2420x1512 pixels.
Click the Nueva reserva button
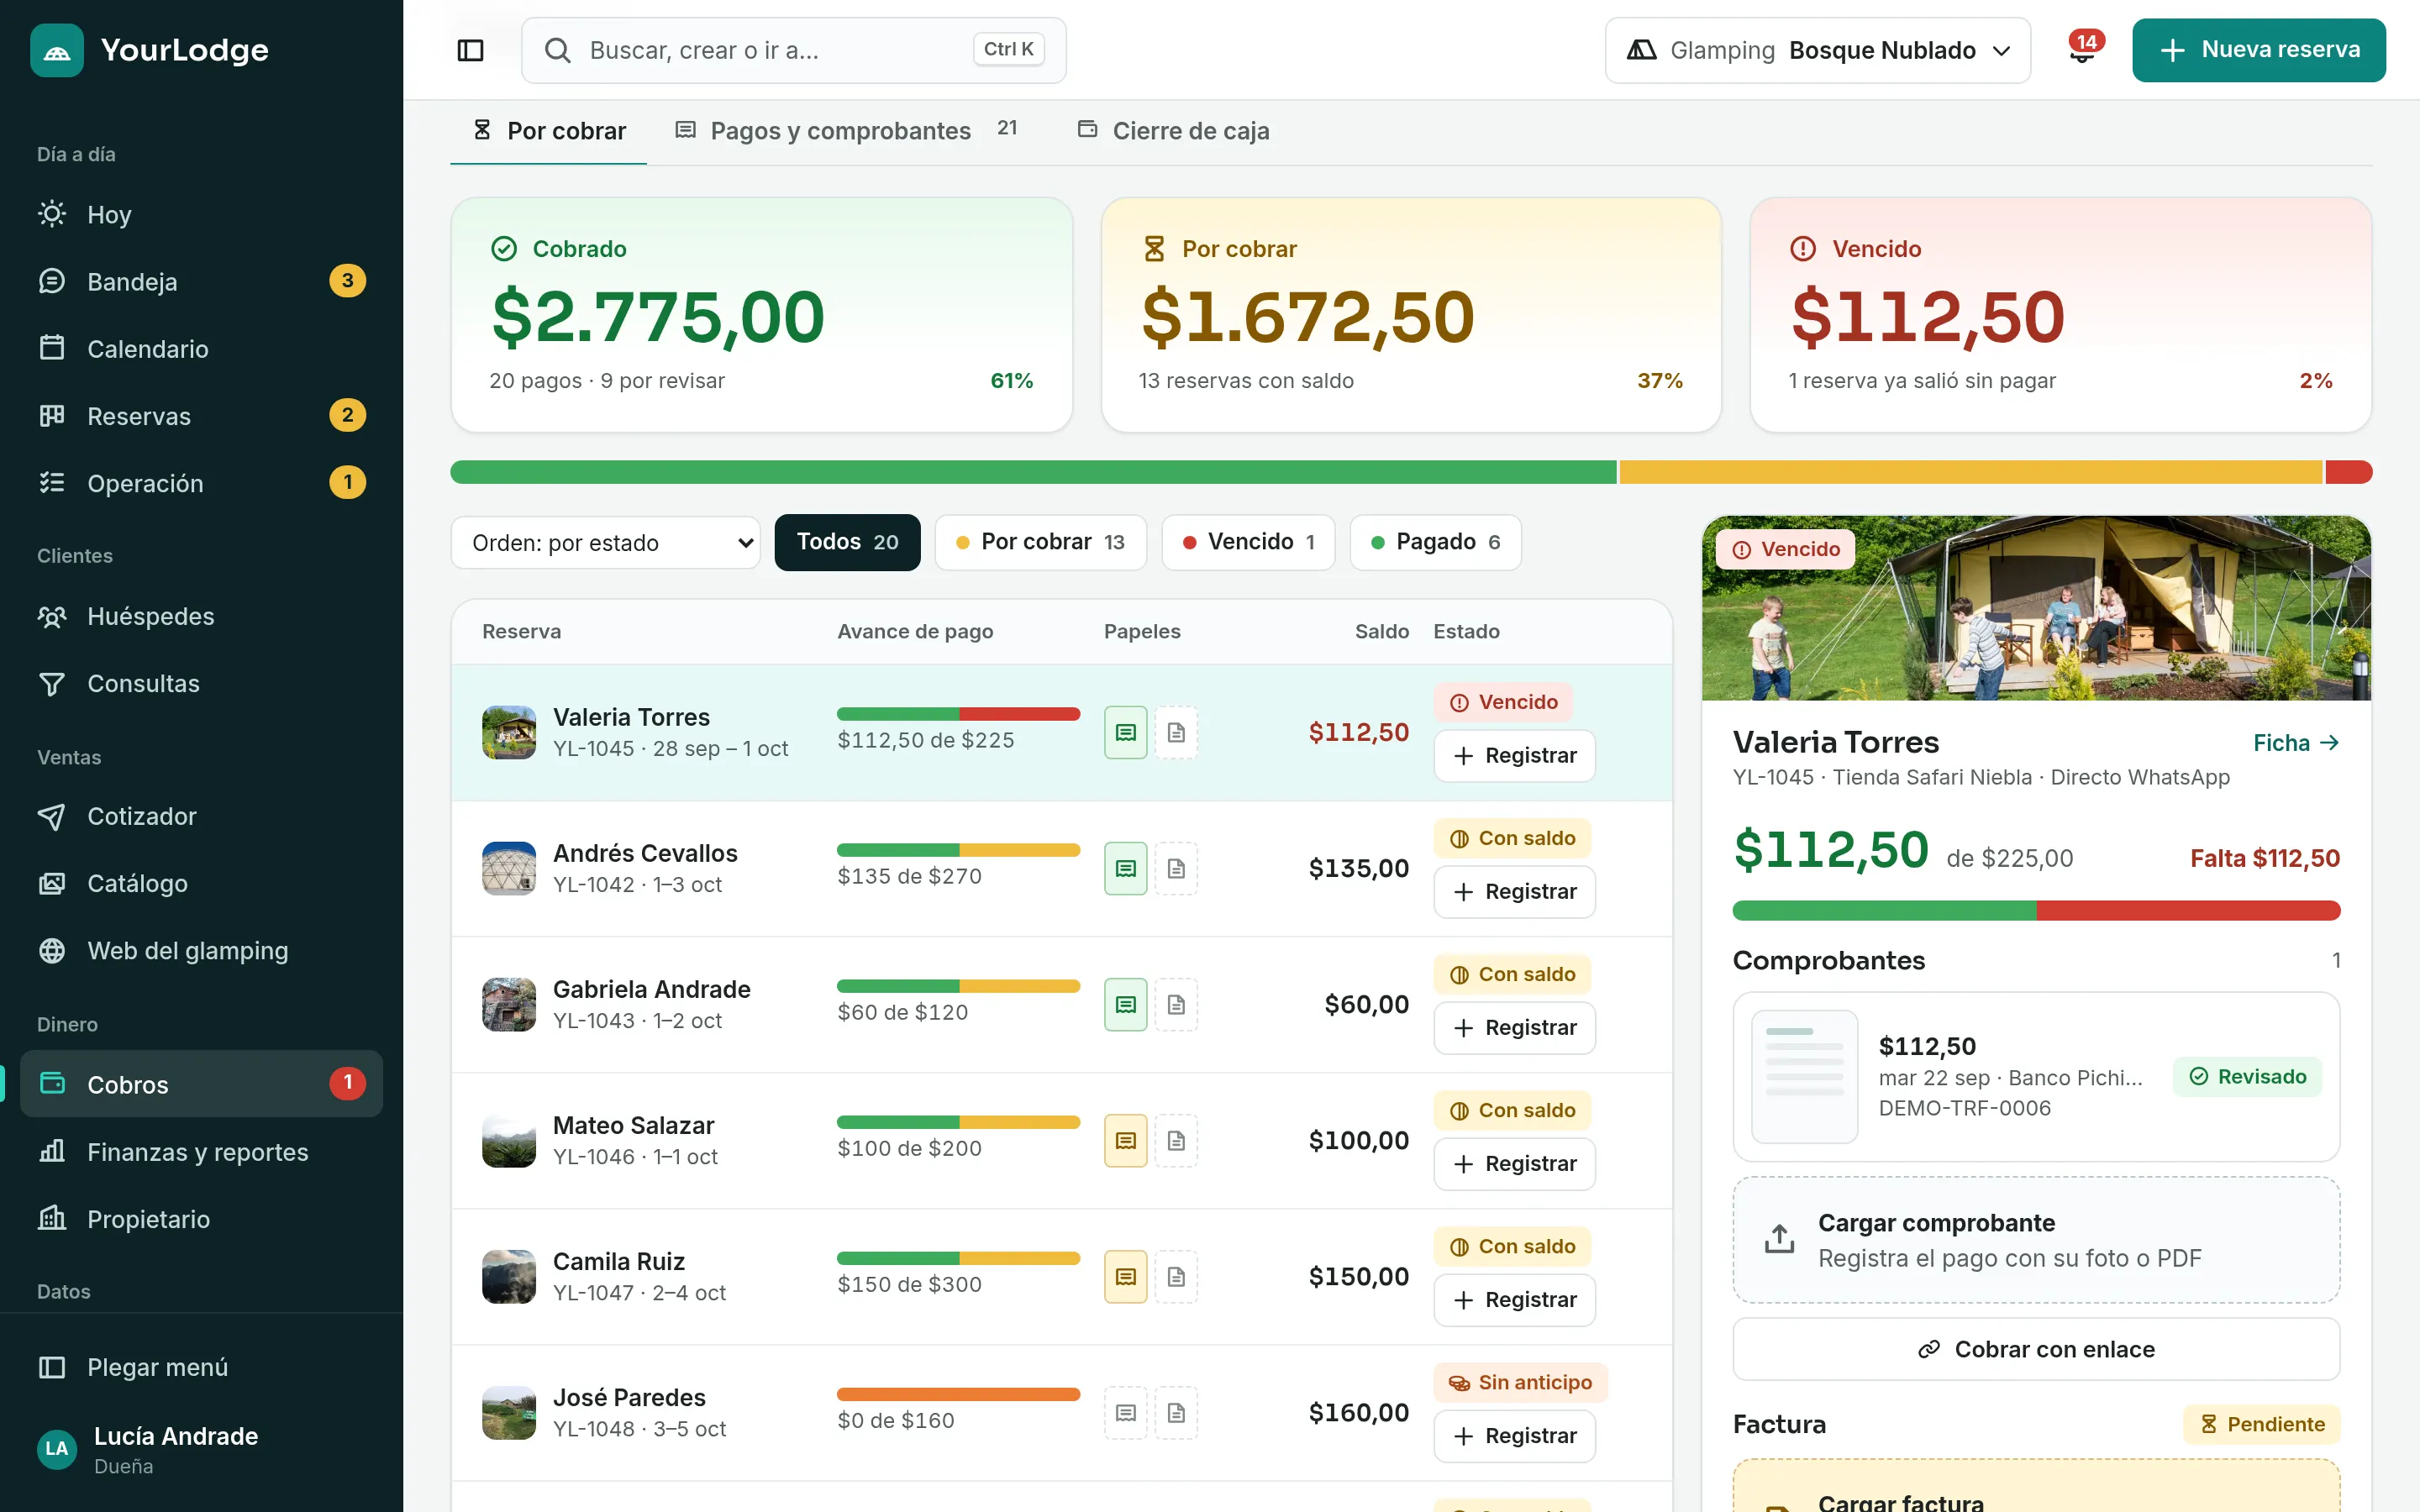tap(2258, 50)
